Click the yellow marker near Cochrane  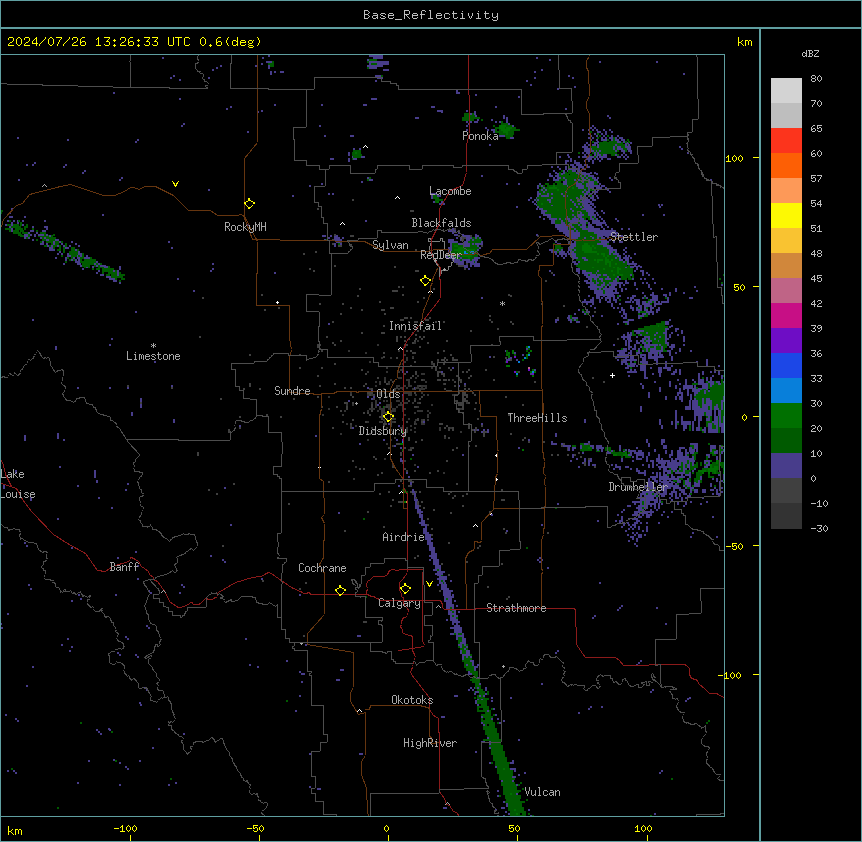tap(340, 590)
